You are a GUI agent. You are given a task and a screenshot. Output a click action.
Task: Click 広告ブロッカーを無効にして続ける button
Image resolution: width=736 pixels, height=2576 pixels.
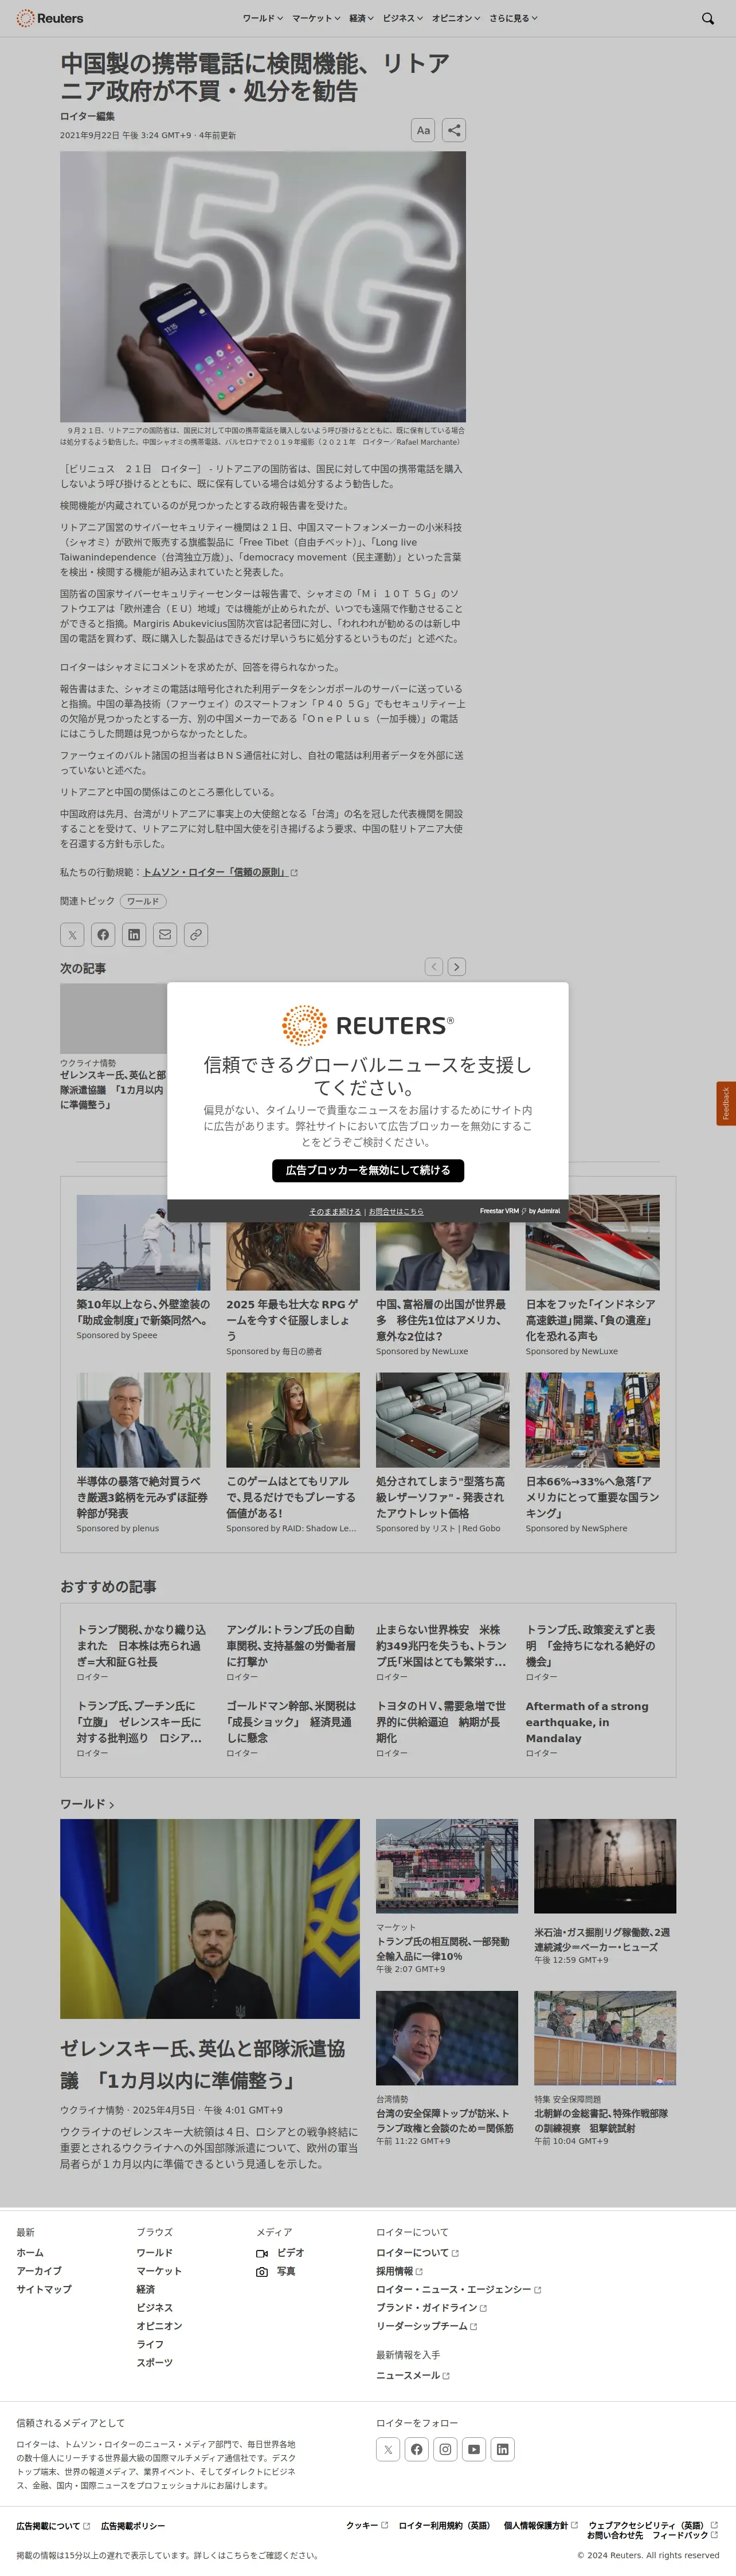[x=368, y=1170]
